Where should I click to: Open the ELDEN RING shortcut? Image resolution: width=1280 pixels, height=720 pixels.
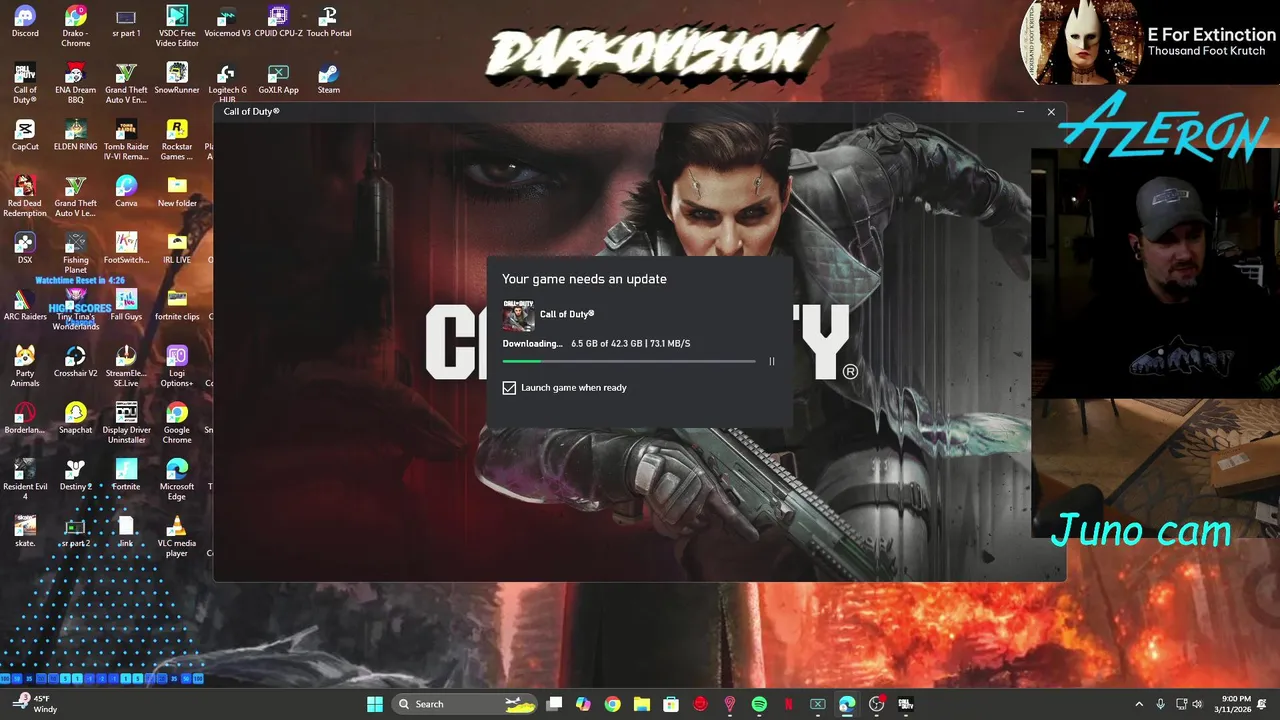pyautogui.click(x=75, y=135)
